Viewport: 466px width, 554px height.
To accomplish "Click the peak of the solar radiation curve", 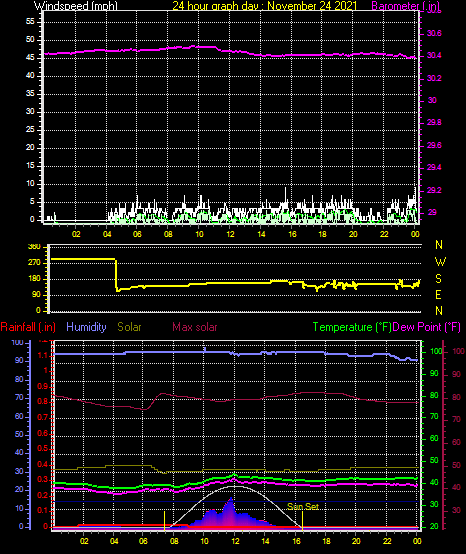I will point(231,498).
